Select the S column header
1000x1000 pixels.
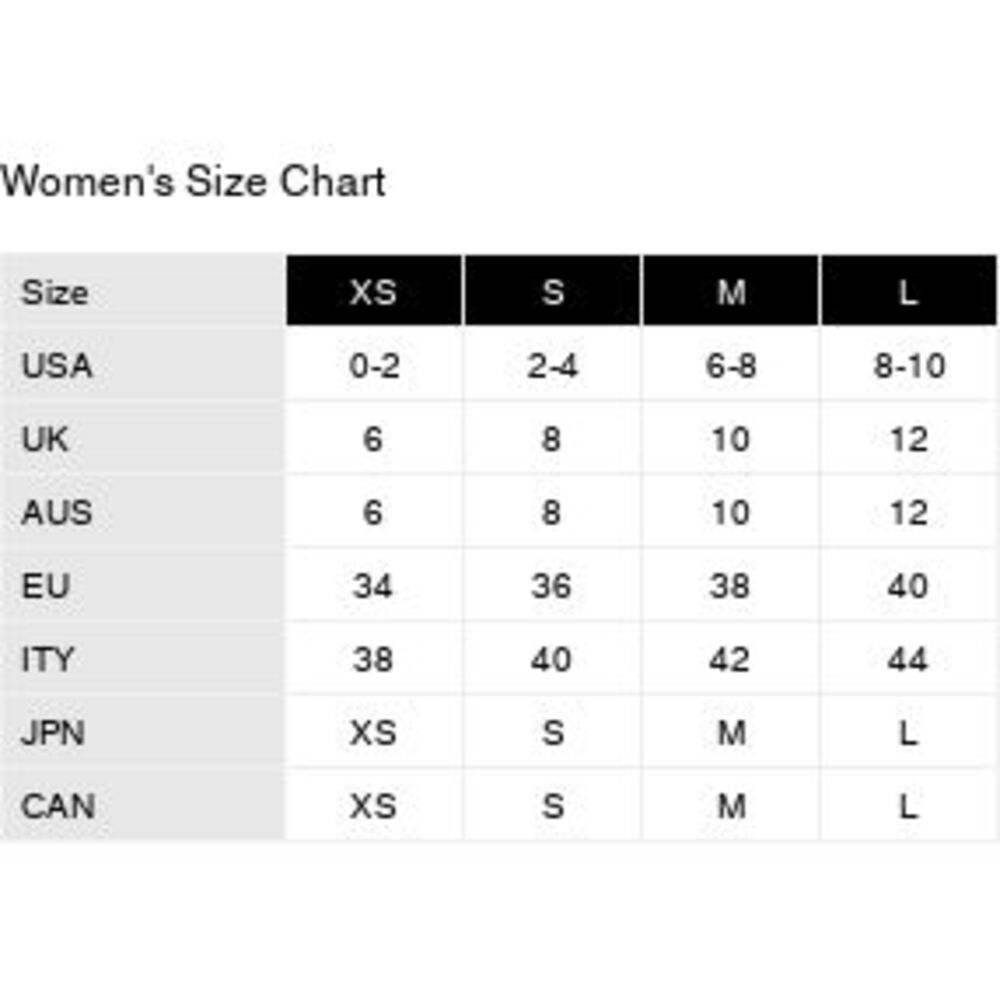click(552, 292)
